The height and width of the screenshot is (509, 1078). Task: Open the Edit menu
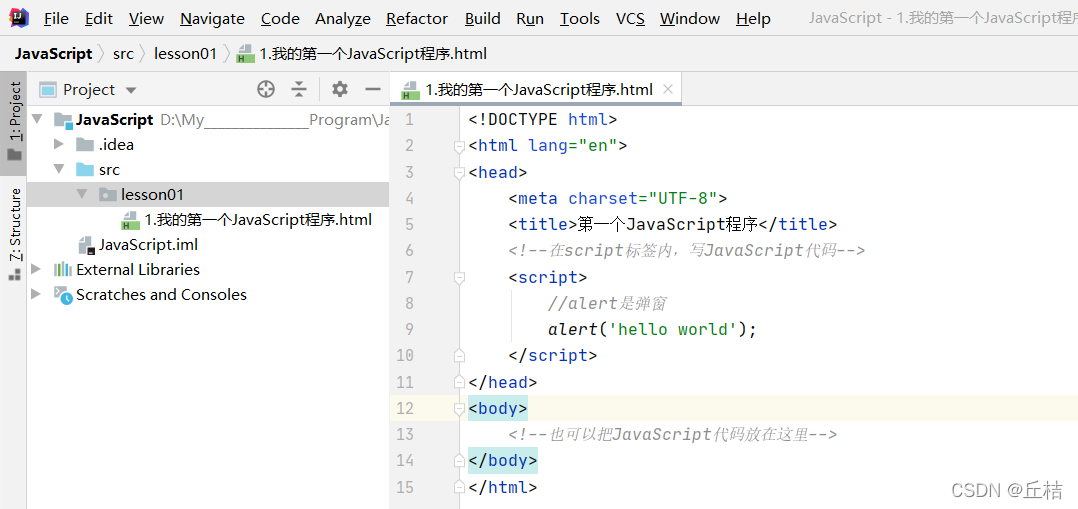point(99,19)
